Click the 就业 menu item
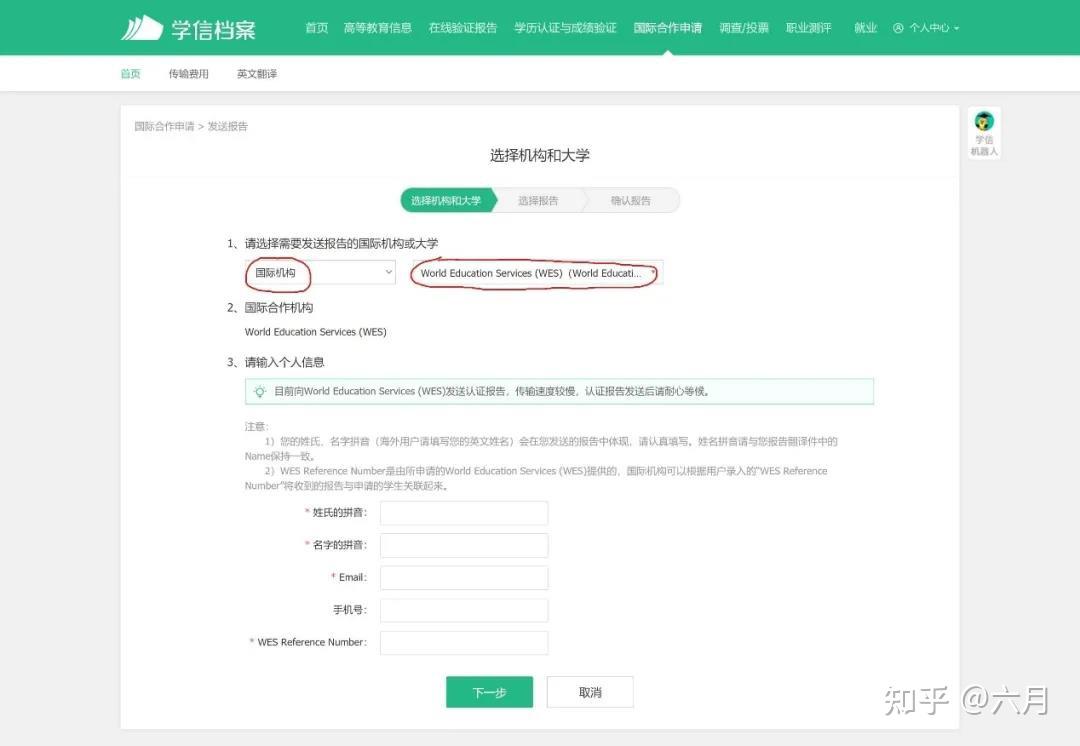 pos(866,28)
